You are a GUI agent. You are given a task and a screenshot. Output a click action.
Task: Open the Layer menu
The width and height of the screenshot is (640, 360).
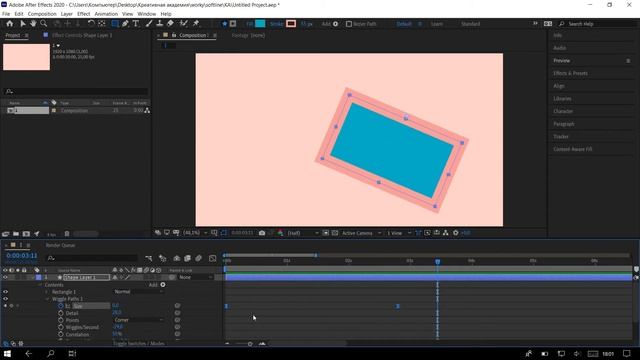coord(67,14)
